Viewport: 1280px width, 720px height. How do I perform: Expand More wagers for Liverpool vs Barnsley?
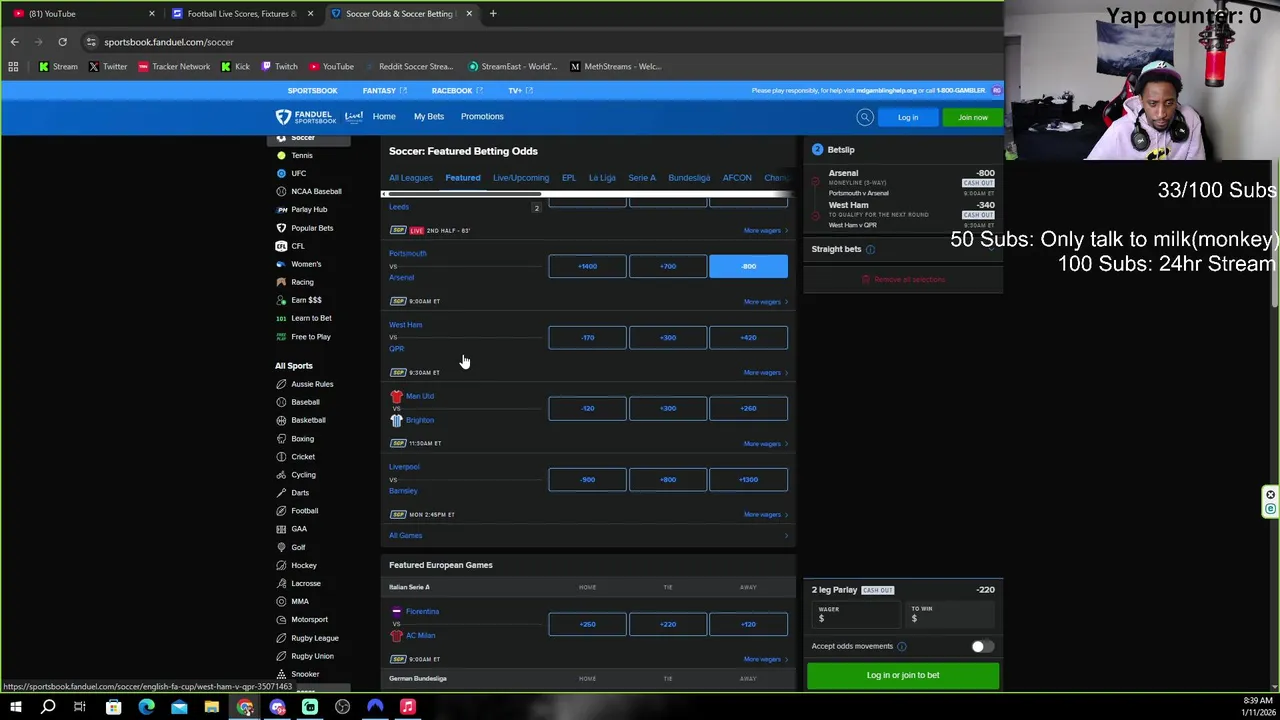pos(766,514)
